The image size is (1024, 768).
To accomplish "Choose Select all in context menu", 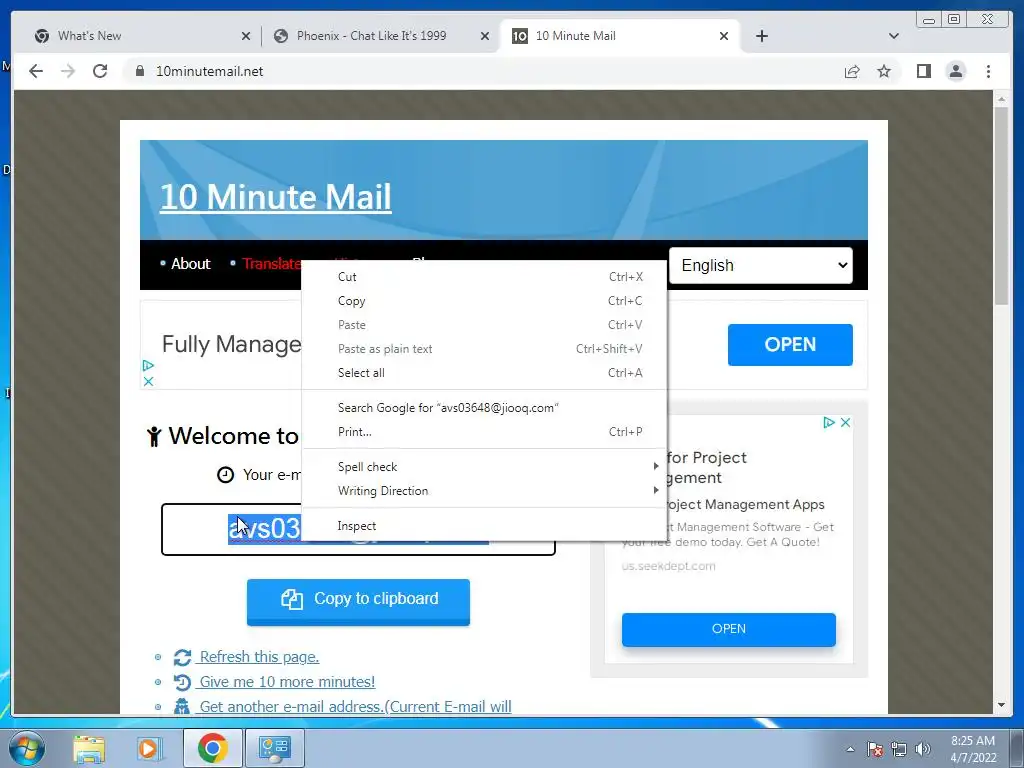I will [484, 373].
